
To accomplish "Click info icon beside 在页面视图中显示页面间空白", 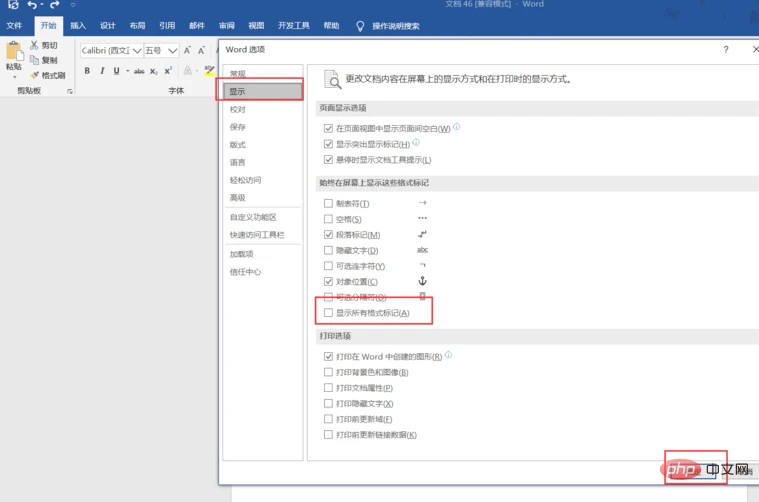I will (x=456, y=127).
